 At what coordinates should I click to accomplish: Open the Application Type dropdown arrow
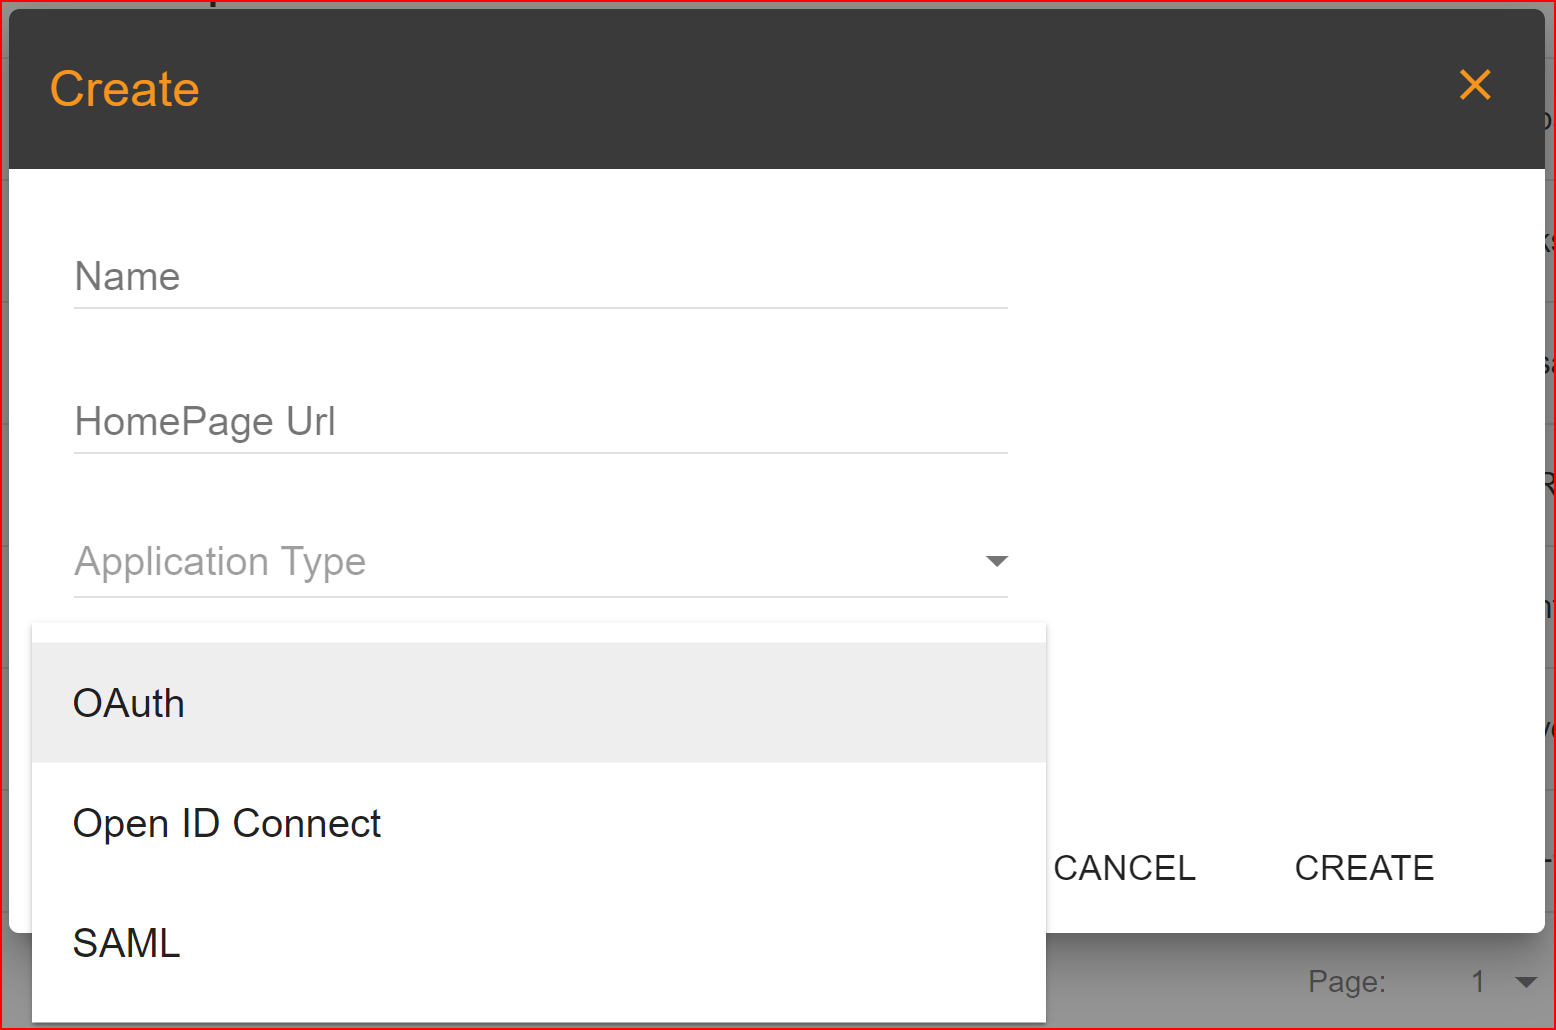tap(996, 562)
